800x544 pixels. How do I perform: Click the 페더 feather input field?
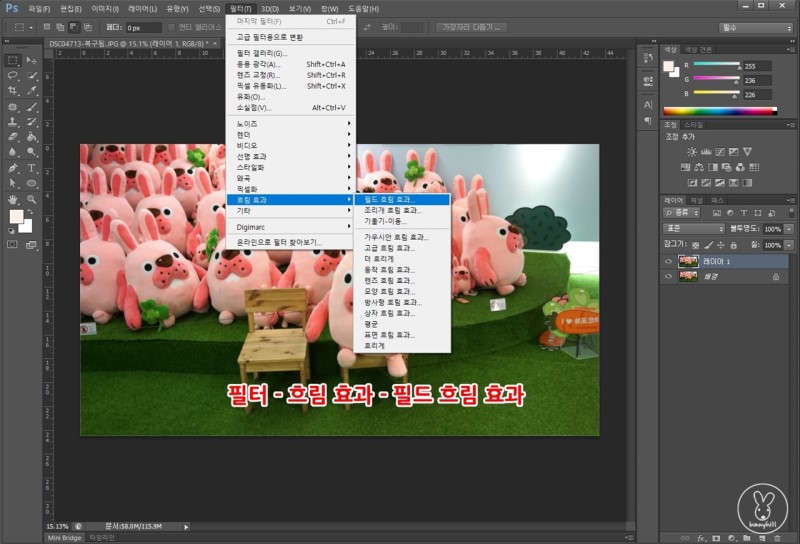143,27
